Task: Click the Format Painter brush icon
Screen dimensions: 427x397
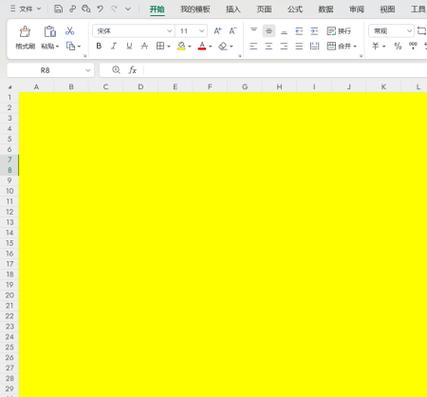Action: pos(25,32)
